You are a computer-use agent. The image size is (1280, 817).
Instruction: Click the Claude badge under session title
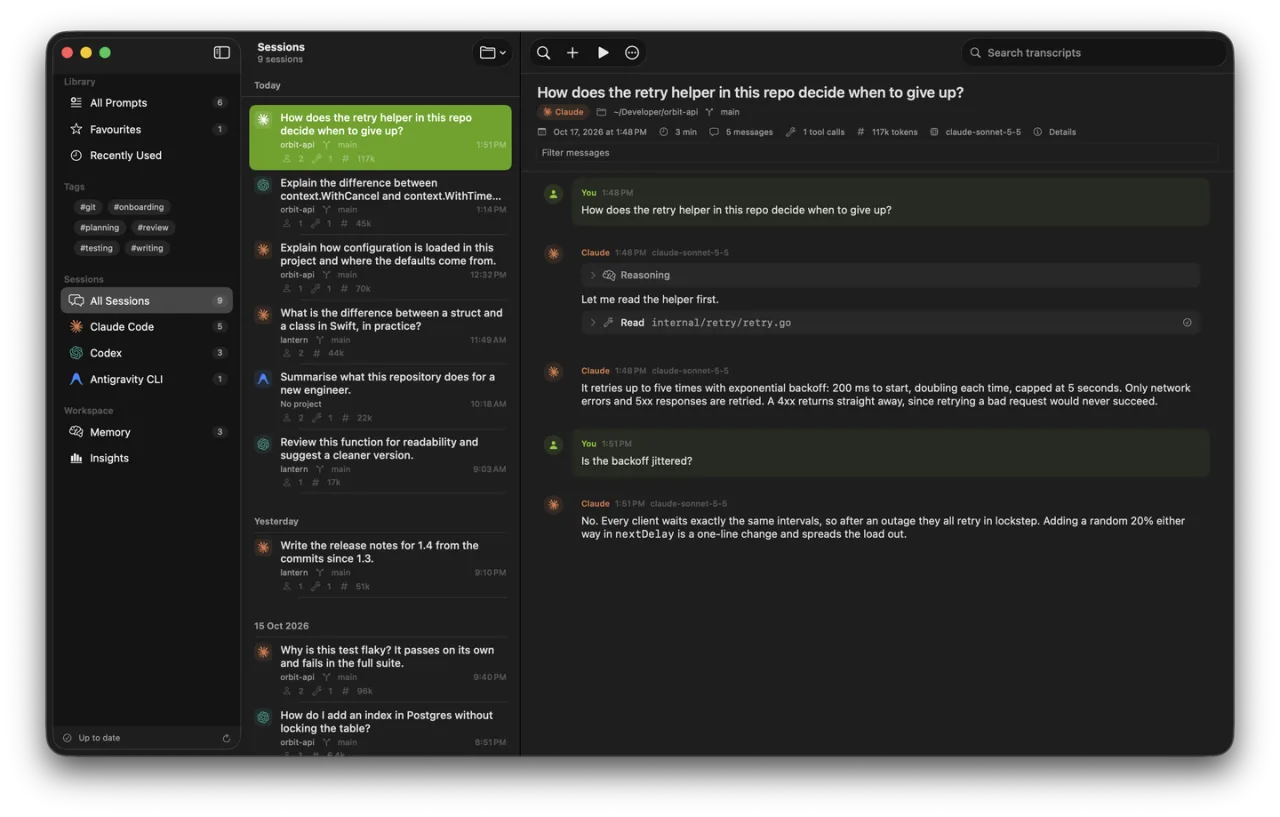click(x=563, y=112)
